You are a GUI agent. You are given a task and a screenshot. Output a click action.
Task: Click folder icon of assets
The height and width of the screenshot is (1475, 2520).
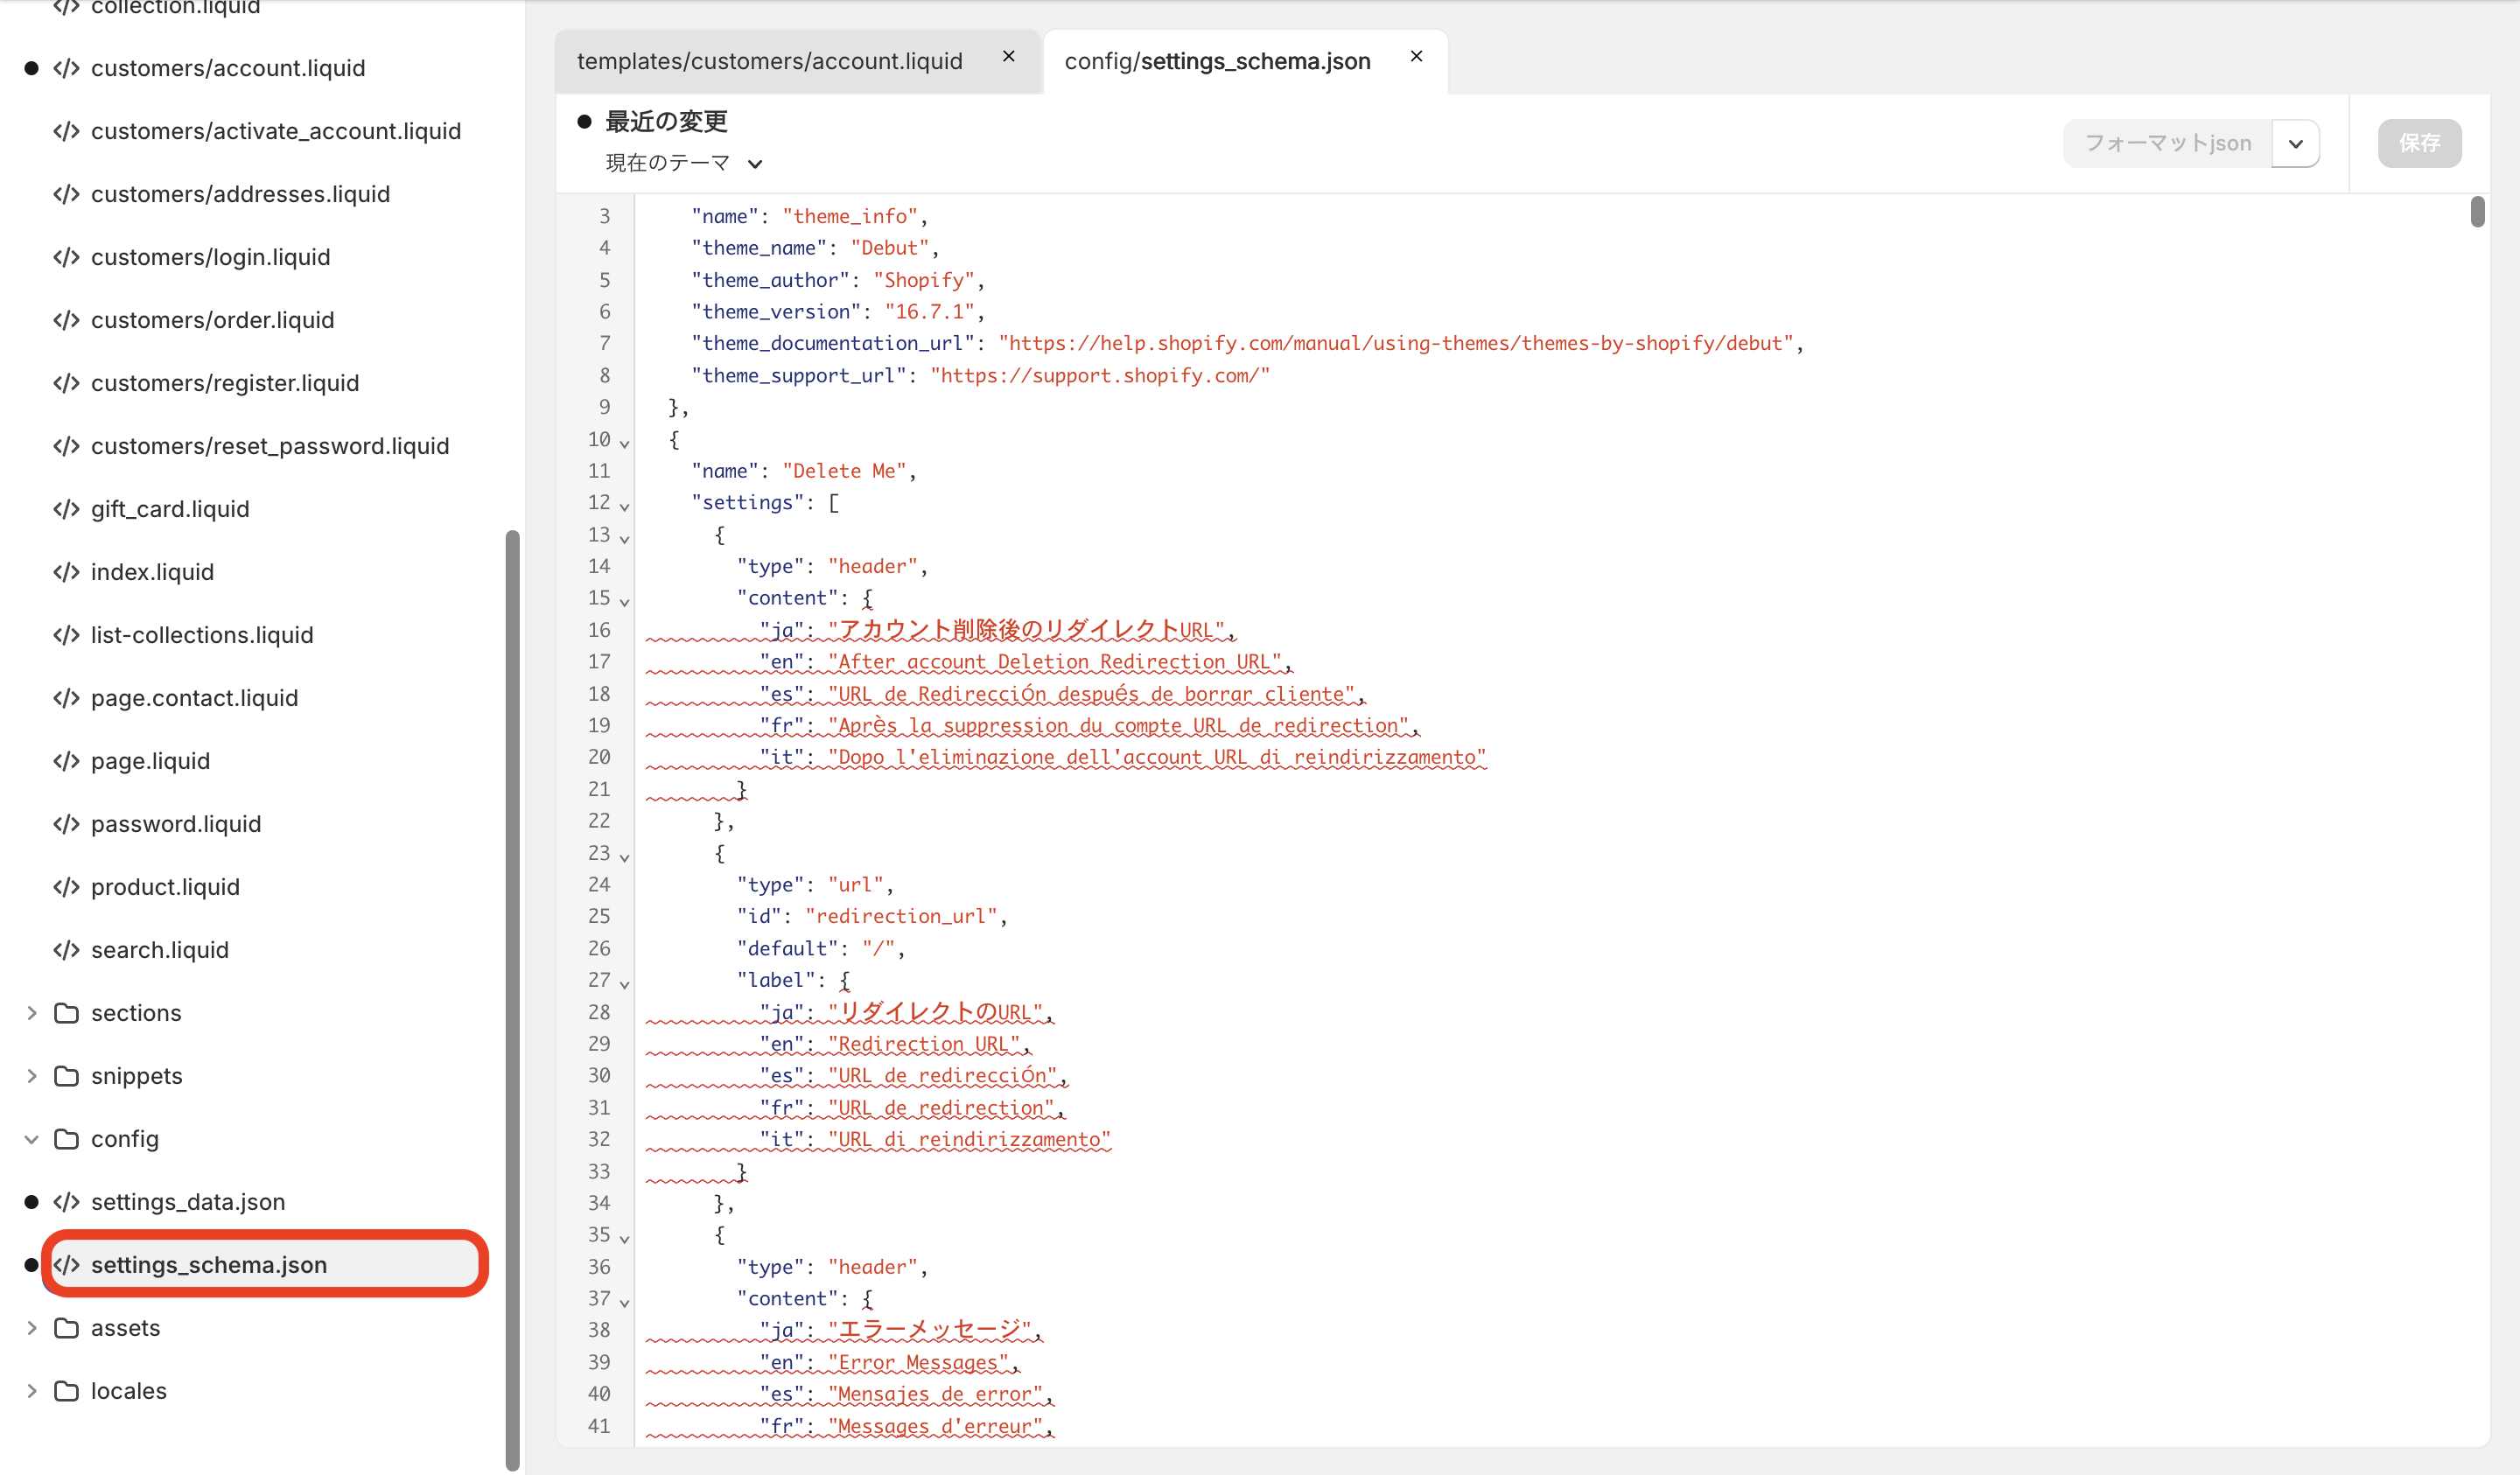(x=66, y=1328)
